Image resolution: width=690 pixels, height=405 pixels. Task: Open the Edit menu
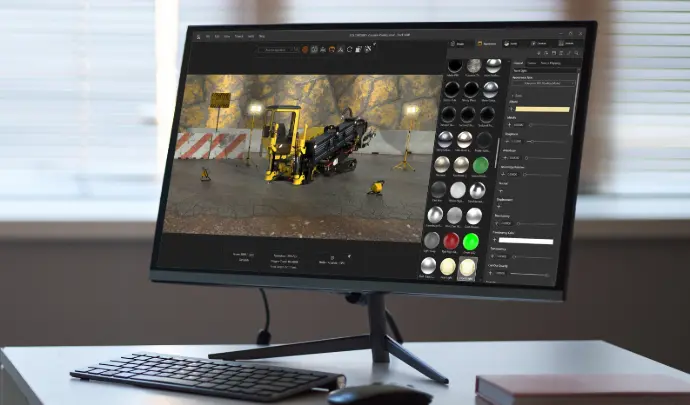pyautogui.click(x=217, y=37)
